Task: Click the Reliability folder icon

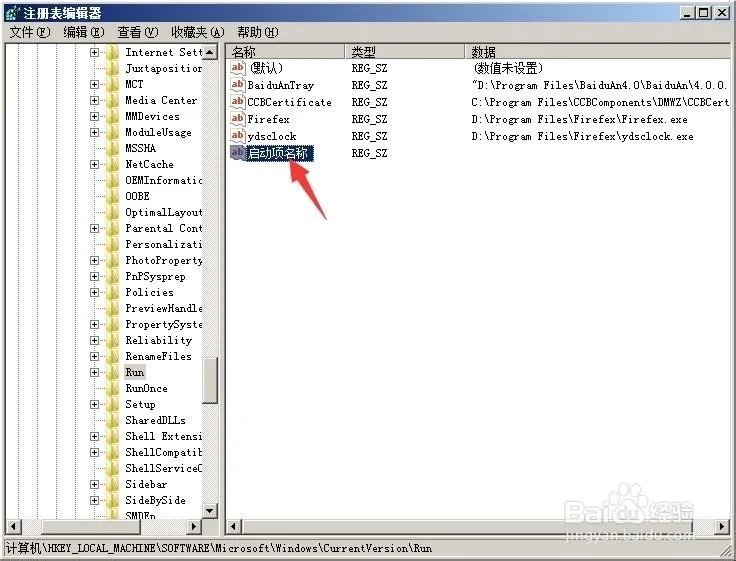Action: (113, 340)
